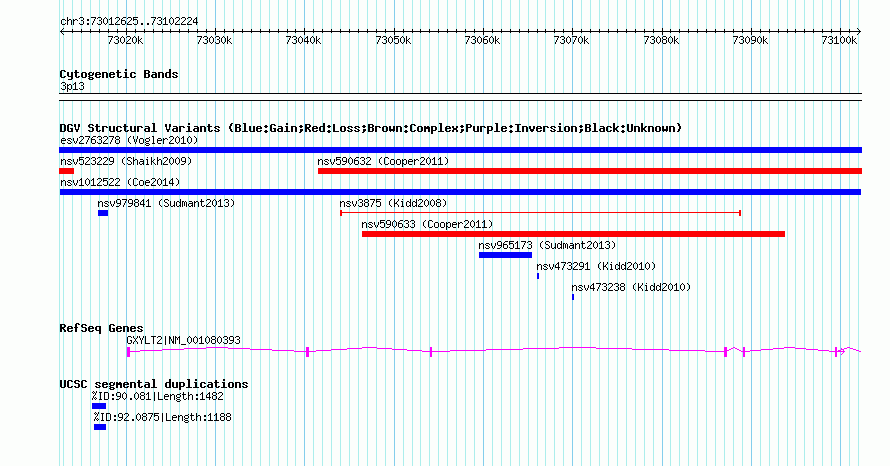Viewport: 890px width, 466px height.
Task: Open the nsv965173 (Sudmant2013) label
Action: click(x=547, y=245)
